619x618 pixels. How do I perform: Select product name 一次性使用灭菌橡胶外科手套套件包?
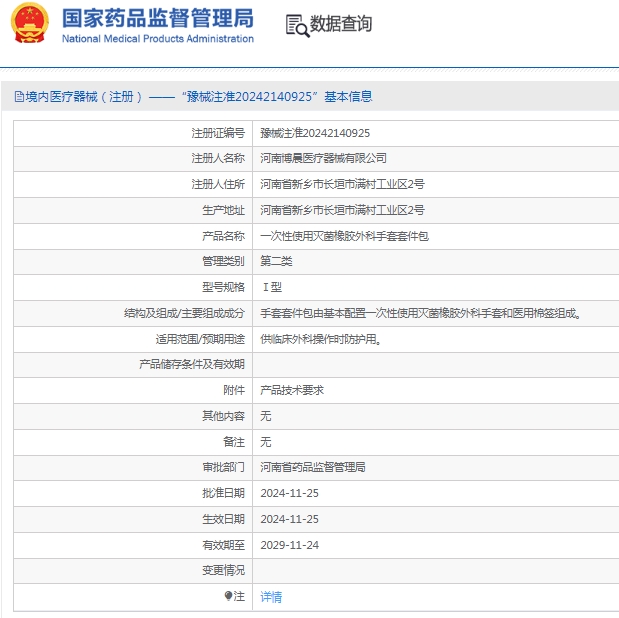click(344, 236)
